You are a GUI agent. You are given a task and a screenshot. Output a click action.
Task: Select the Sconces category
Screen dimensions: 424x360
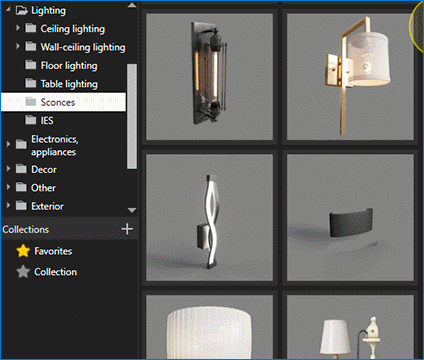[63, 102]
